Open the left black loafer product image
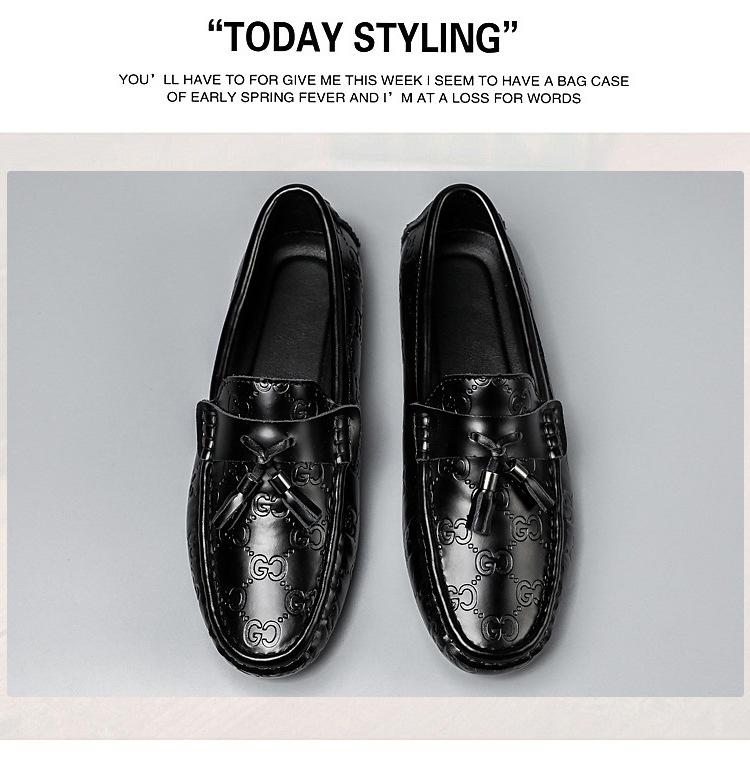This screenshot has width=750, height=763. [275, 431]
